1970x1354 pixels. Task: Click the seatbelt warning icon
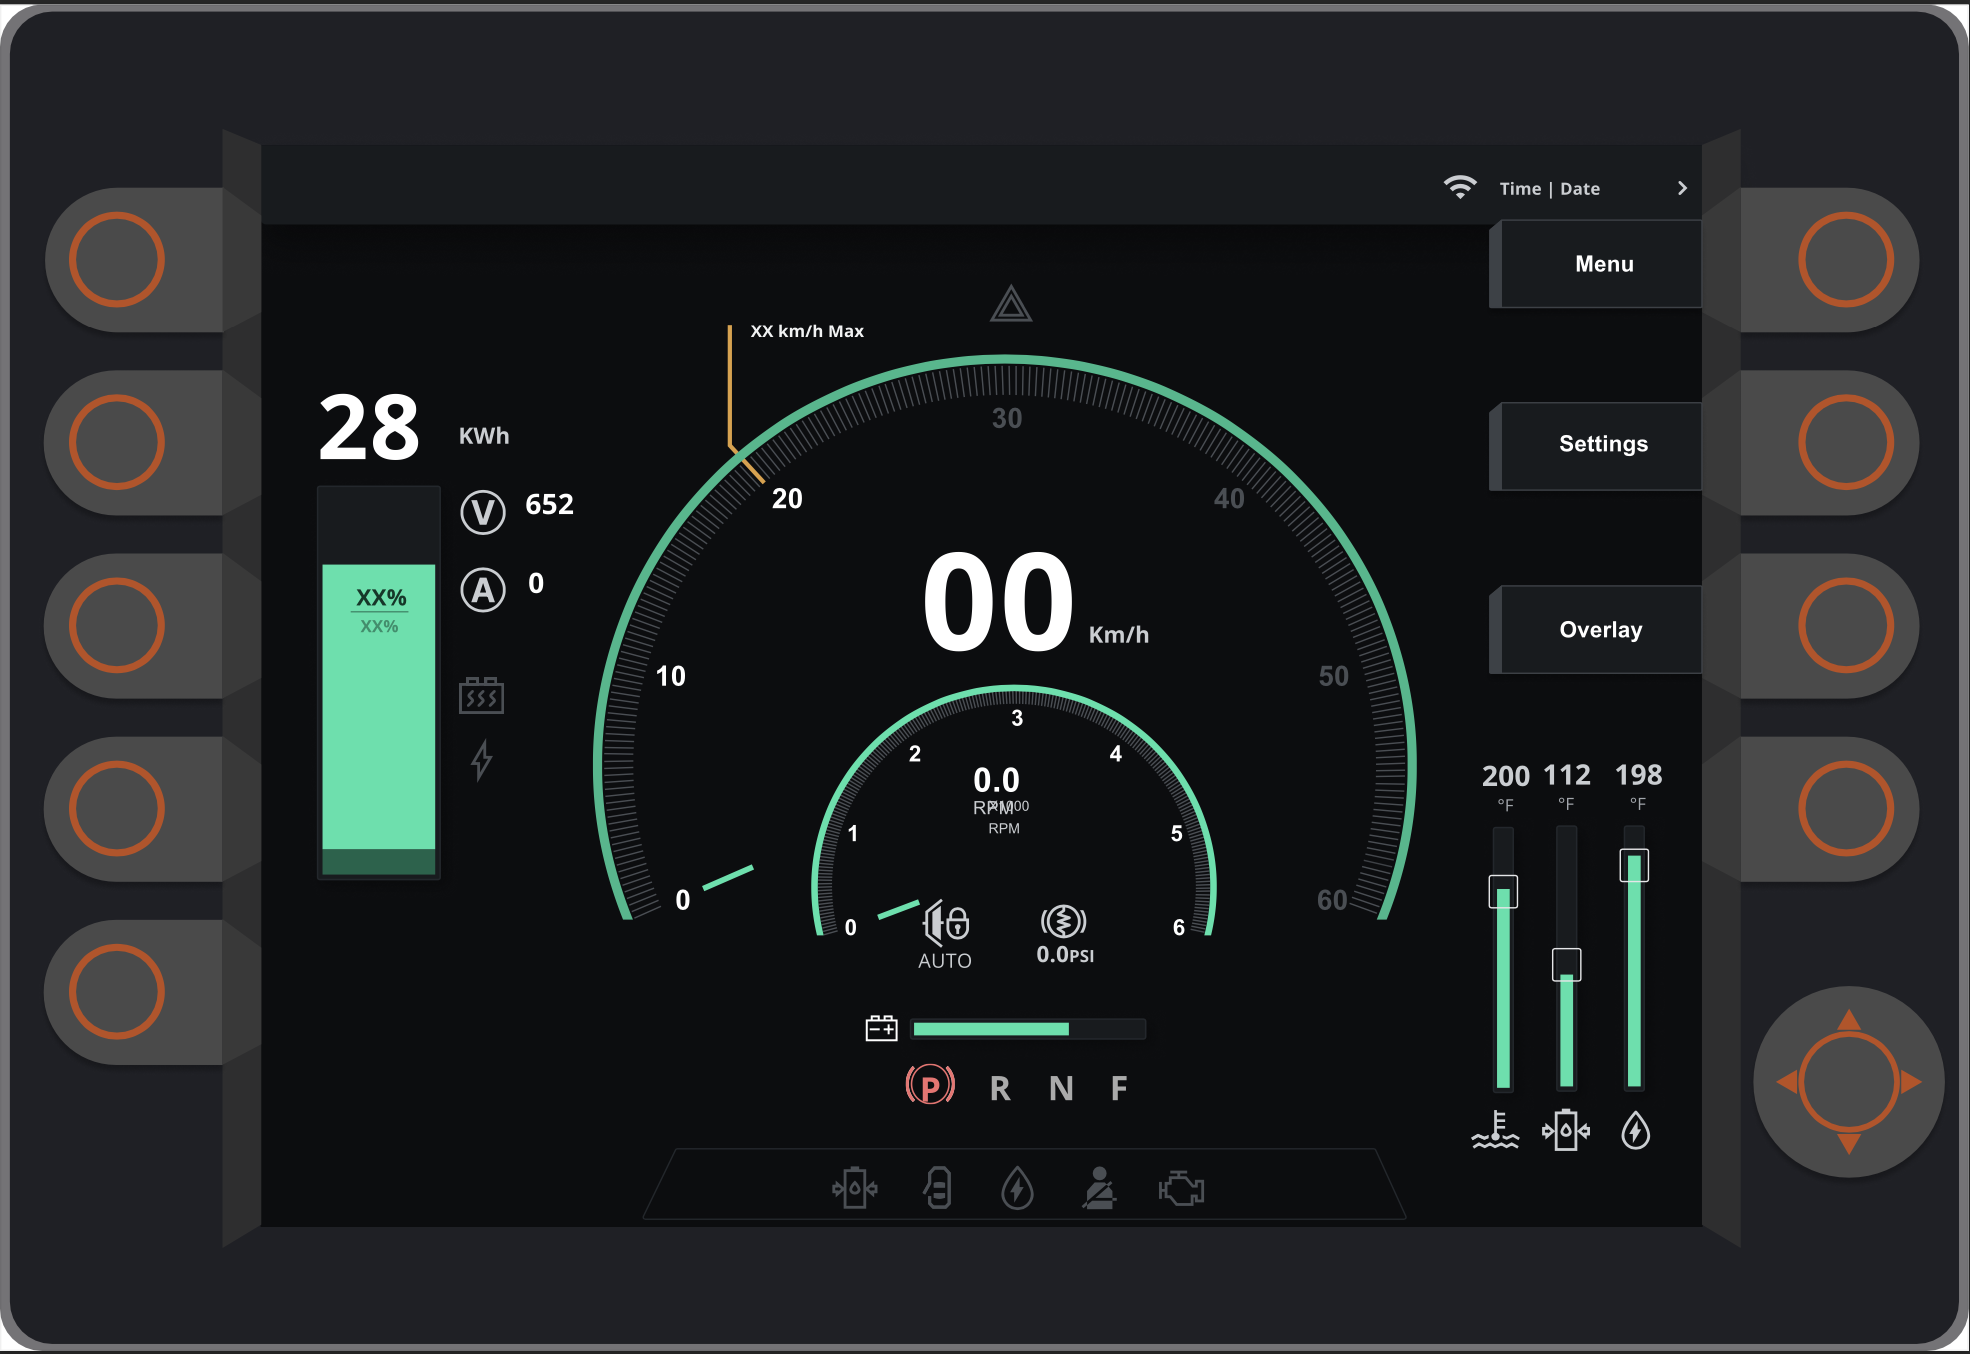(x=1099, y=1189)
